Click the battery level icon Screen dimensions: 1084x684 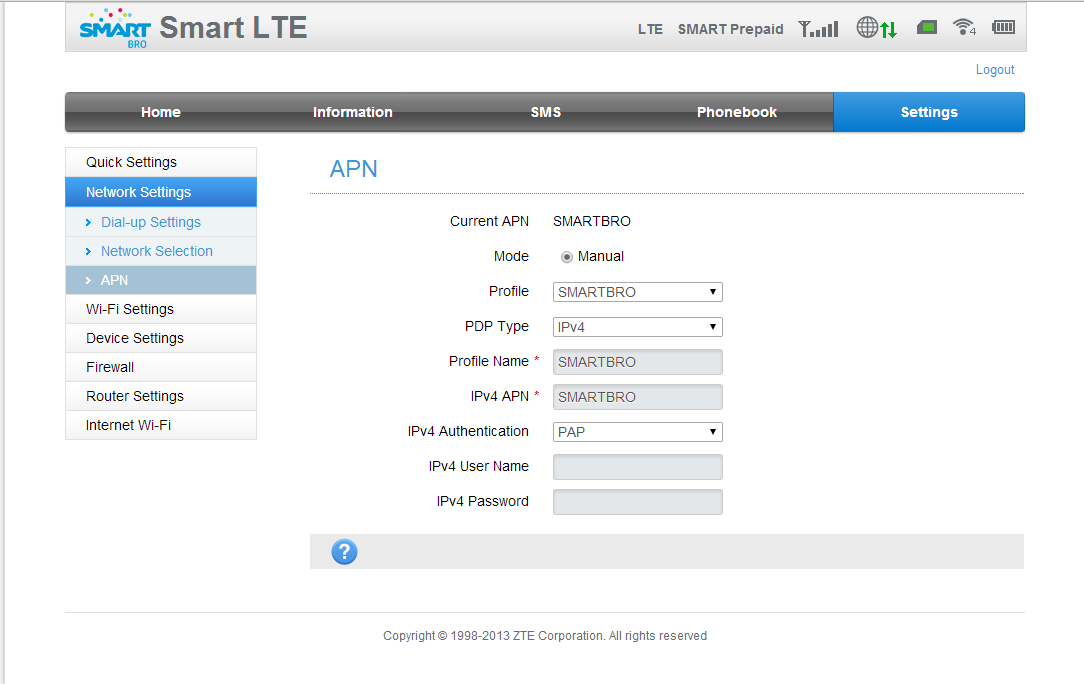[x=1003, y=28]
